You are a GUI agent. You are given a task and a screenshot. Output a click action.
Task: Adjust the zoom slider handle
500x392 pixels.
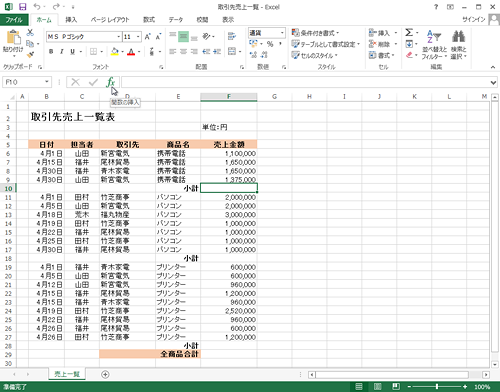pyautogui.click(x=437, y=387)
